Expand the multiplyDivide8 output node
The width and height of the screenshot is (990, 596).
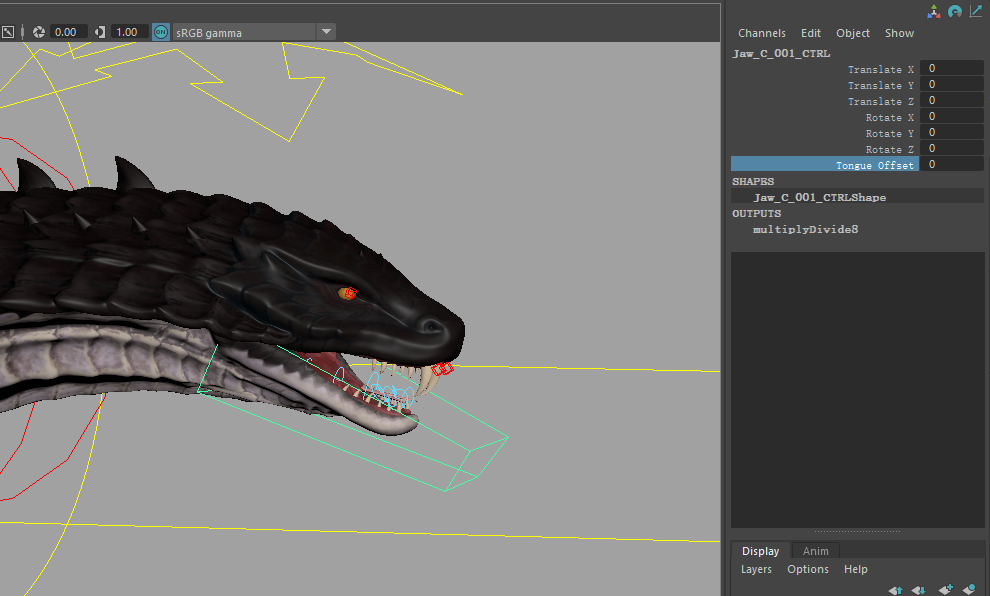tap(805, 229)
